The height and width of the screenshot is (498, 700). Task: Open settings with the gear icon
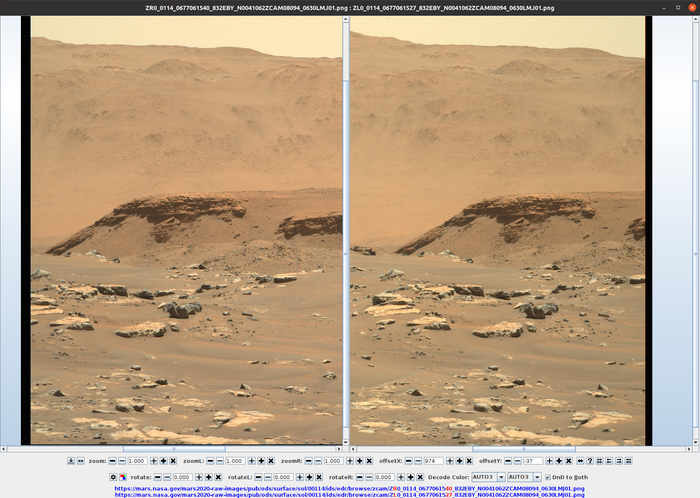(x=113, y=477)
